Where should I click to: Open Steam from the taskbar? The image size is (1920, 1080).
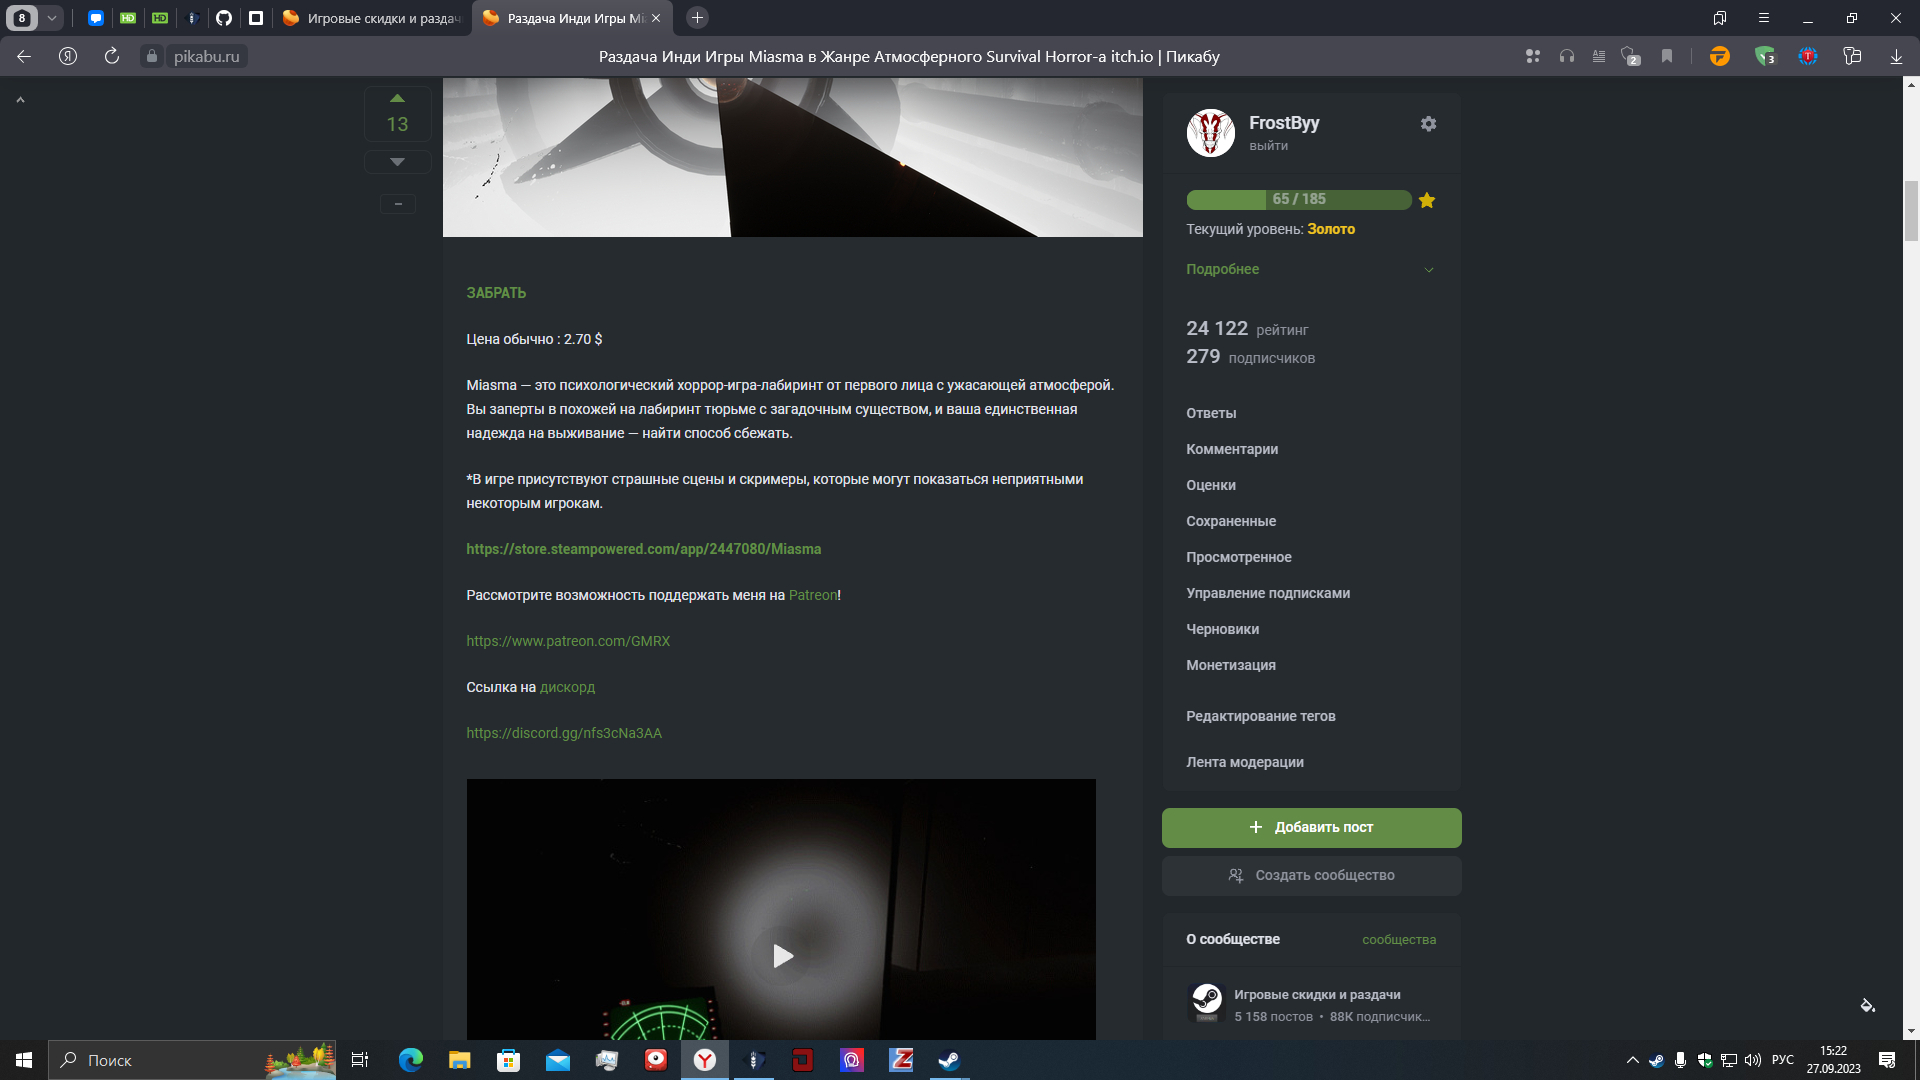949,1060
